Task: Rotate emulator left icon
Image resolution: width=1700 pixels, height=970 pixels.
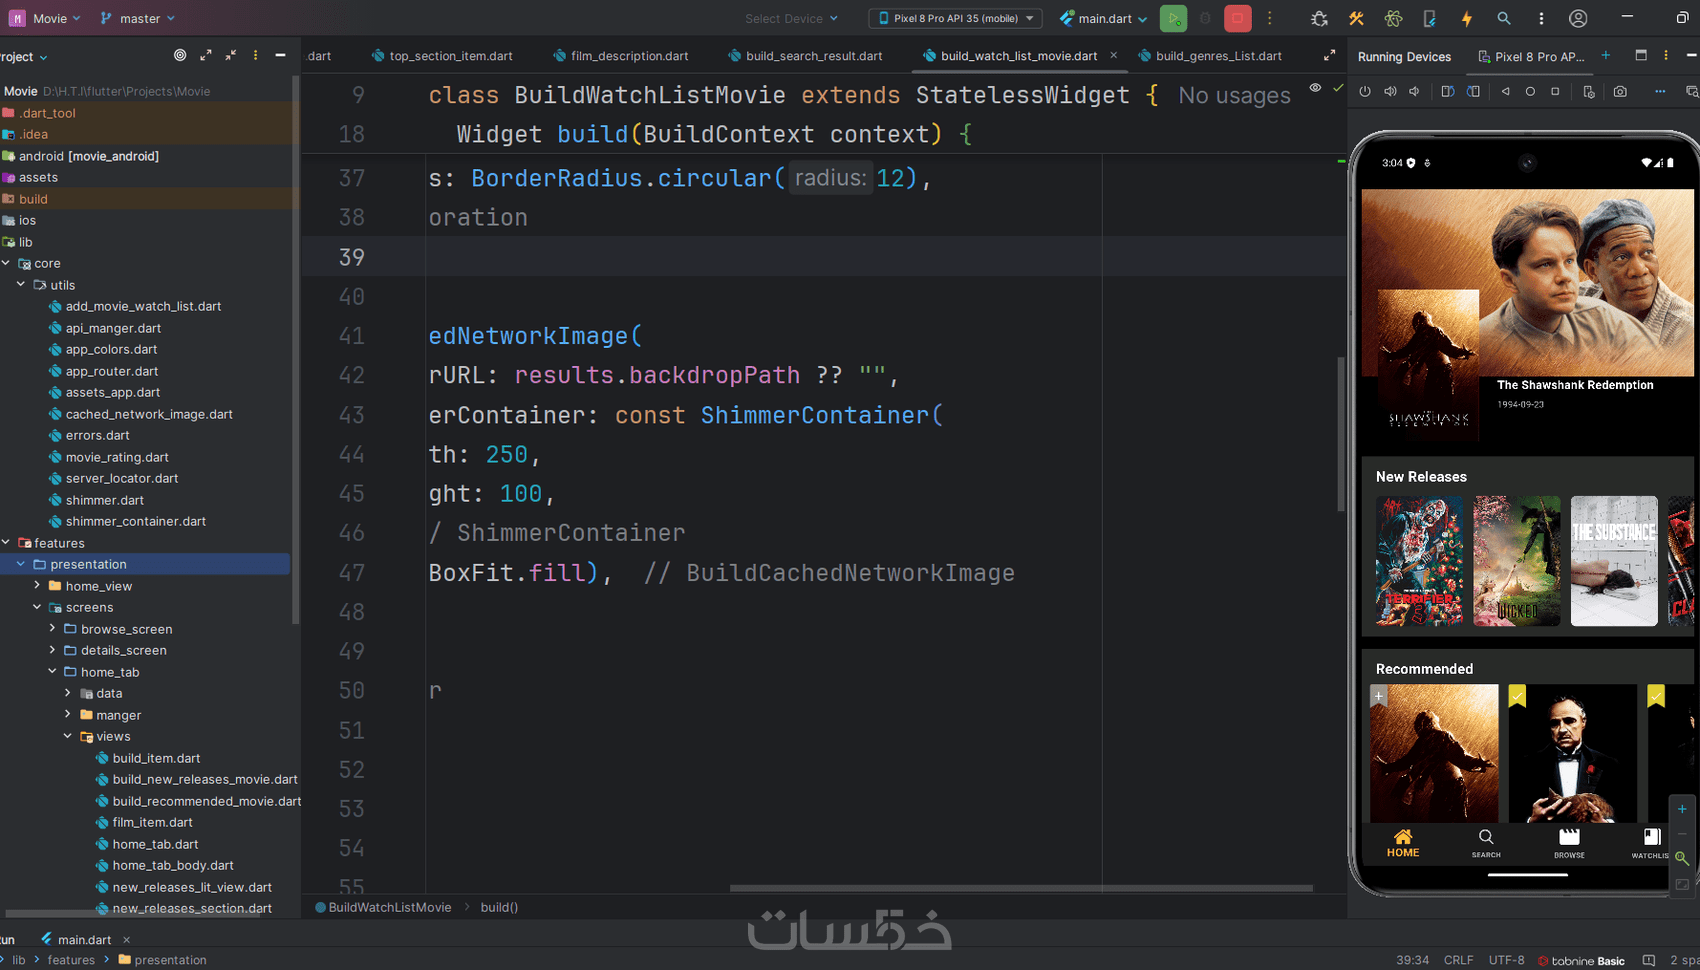Action: coord(1447,91)
